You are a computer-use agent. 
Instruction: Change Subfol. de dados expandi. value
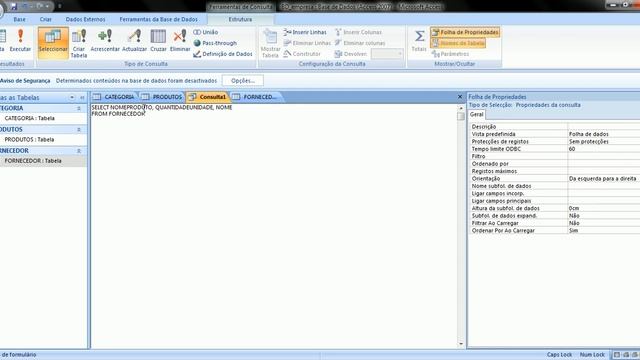[x=604, y=216]
